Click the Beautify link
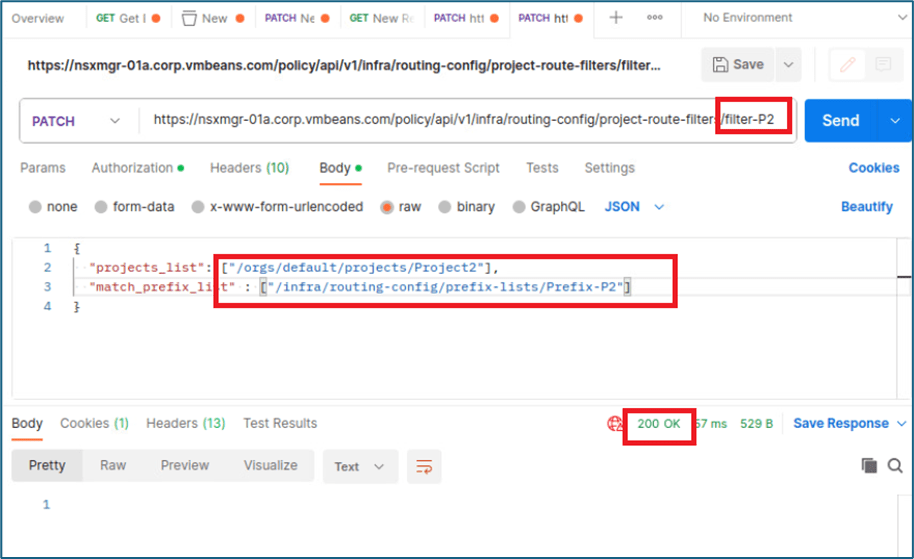Viewport: 914px width, 559px height. [x=866, y=207]
